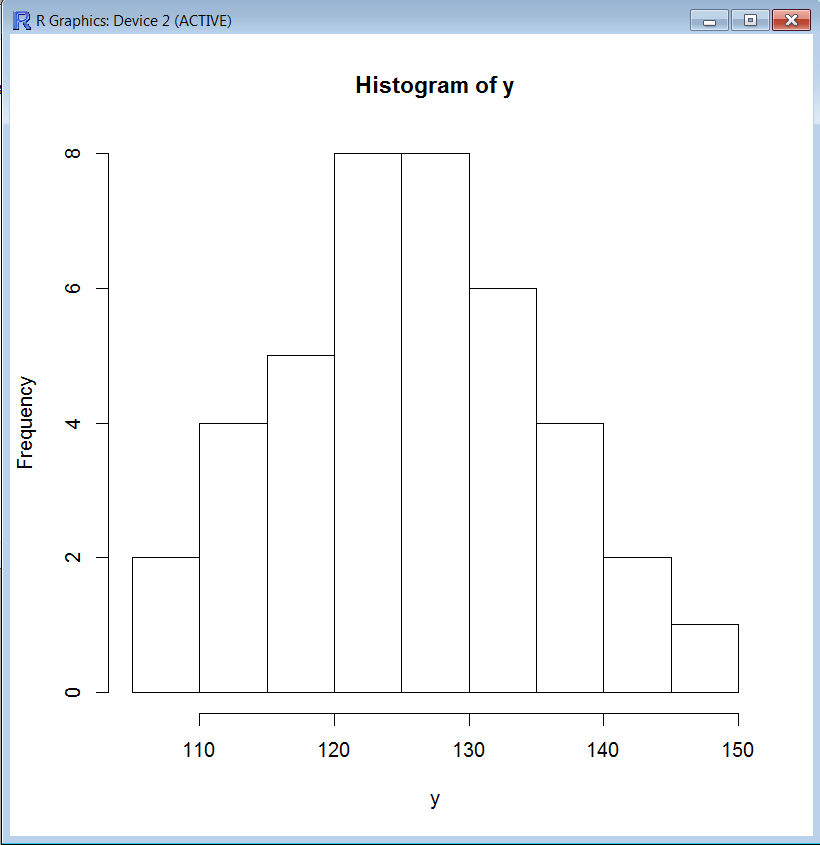Click the 110 tick label on x-axis

click(200, 750)
